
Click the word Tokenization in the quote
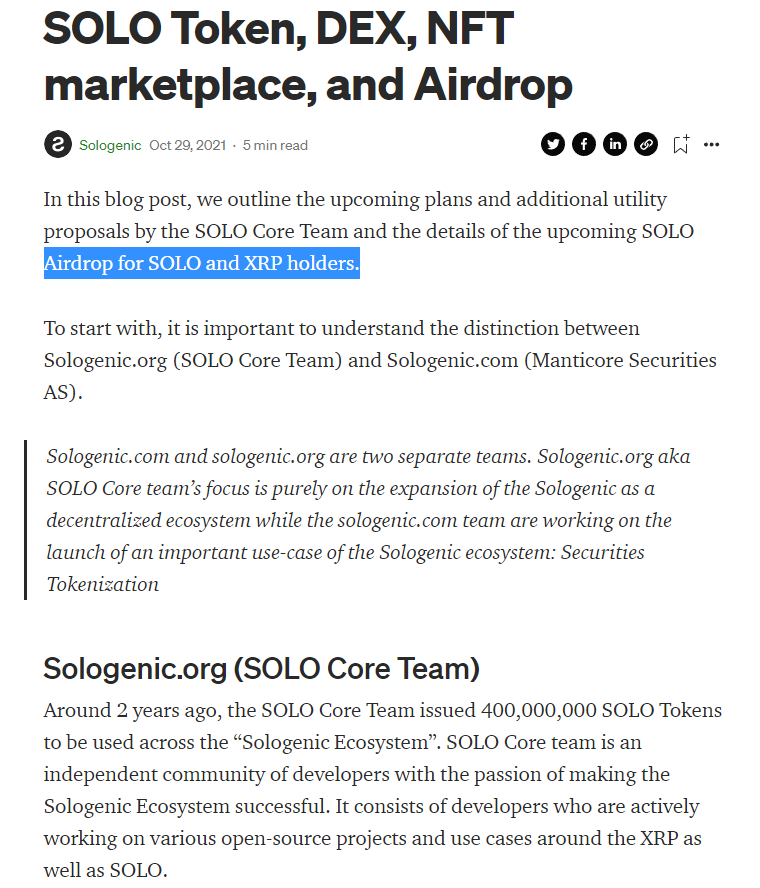pyautogui.click(x=103, y=584)
